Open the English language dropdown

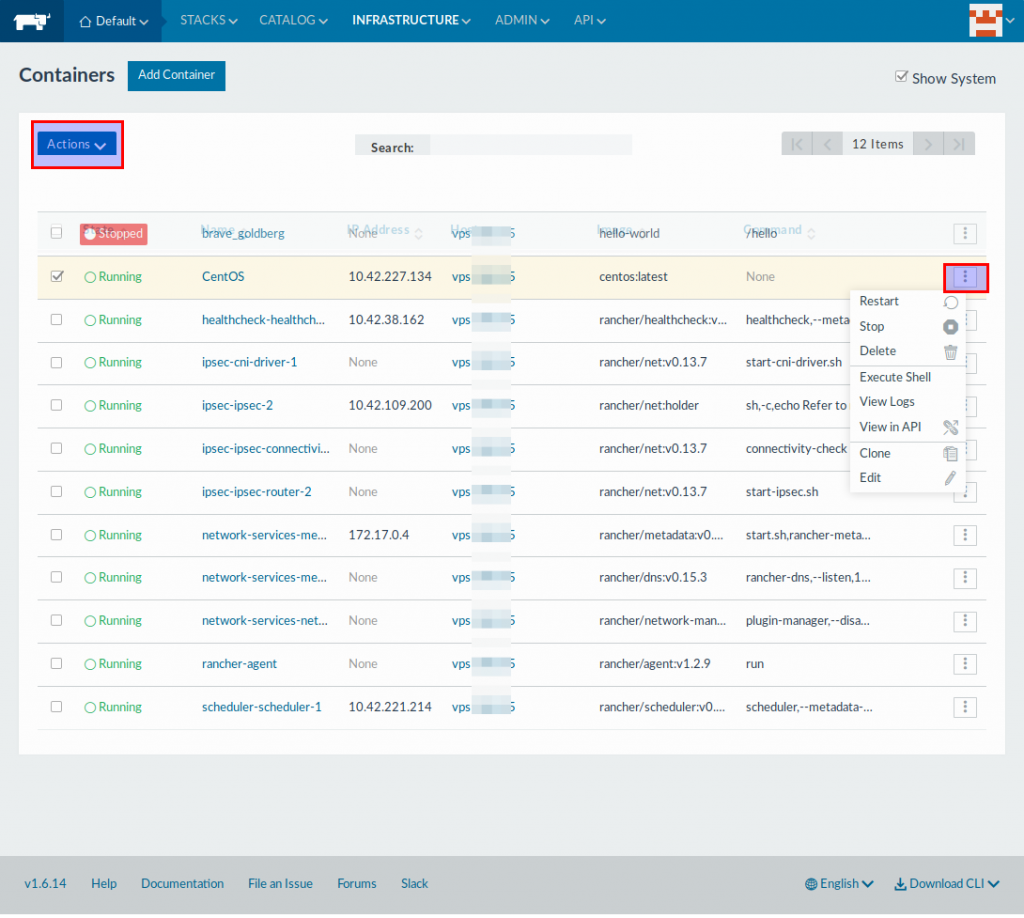pyautogui.click(x=838, y=883)
